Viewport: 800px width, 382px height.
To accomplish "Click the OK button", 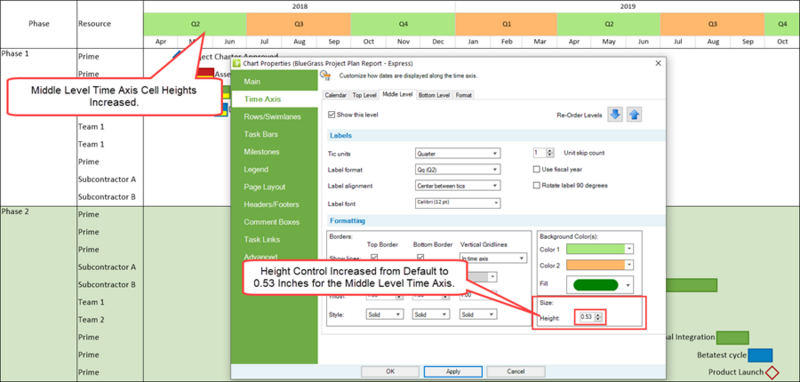I will click(390, 372).
